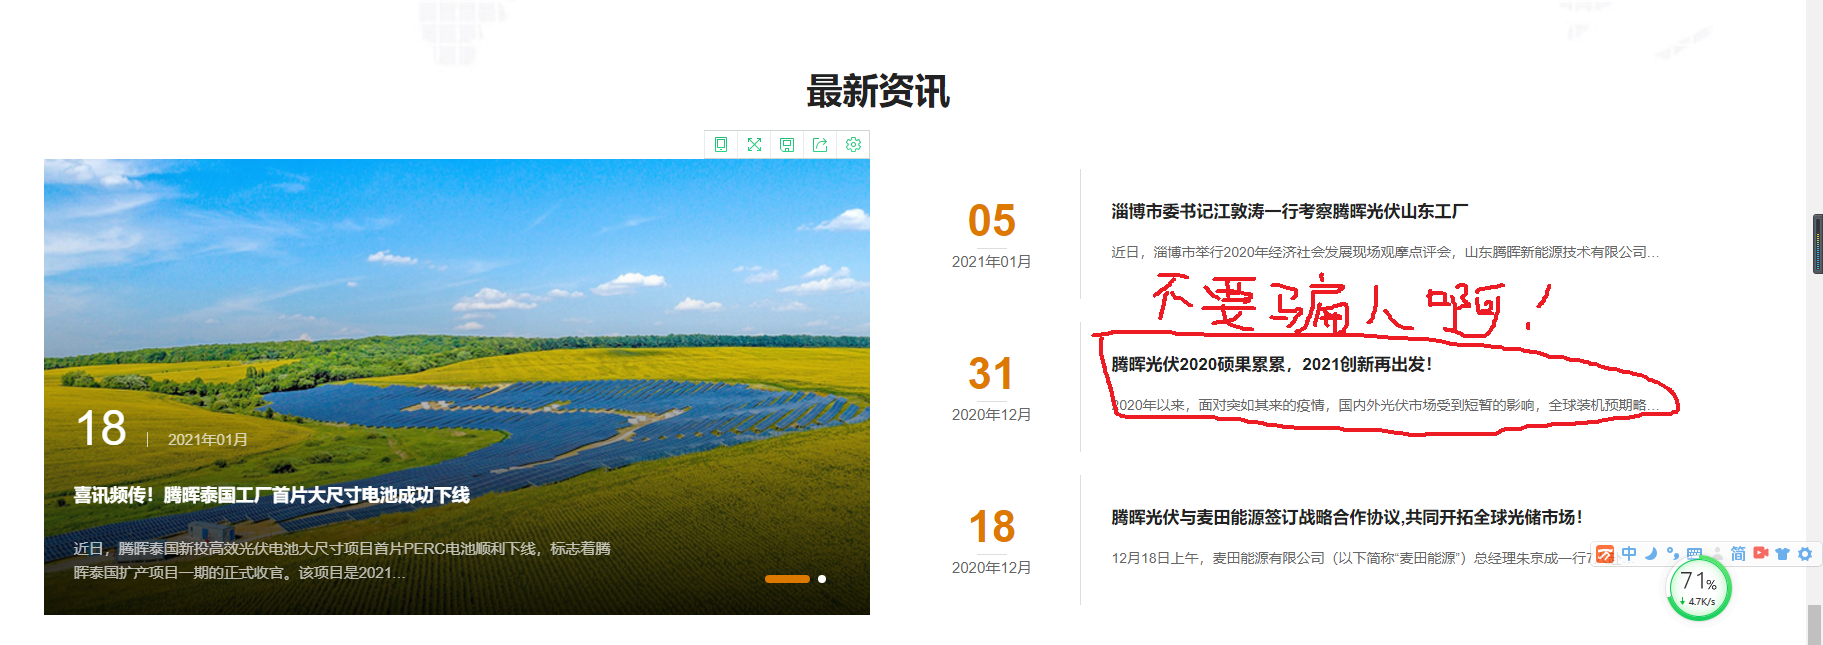Click the orange date number 18 in news list
1823x645 pixels.
pos(991,527)
